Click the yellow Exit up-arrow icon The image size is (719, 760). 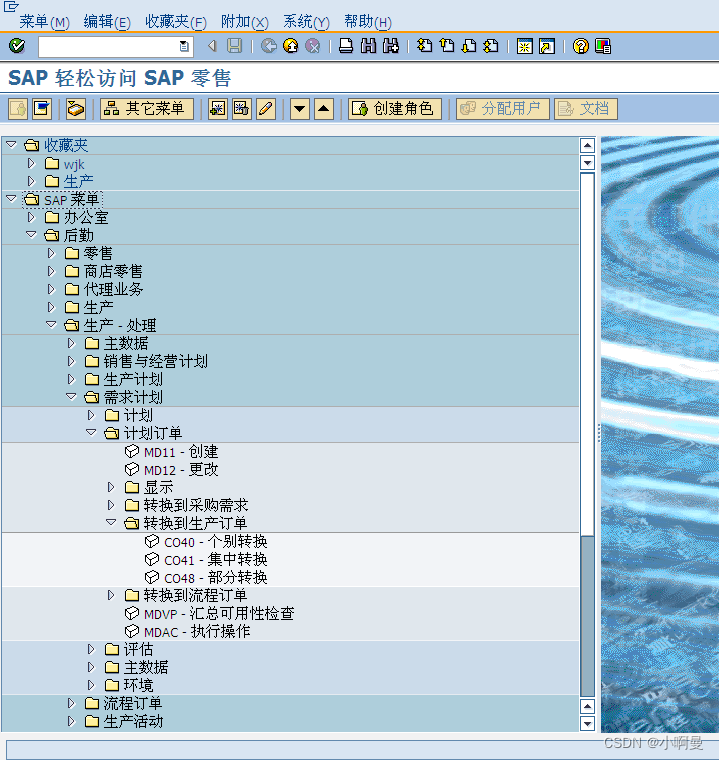tap(291, 46)
